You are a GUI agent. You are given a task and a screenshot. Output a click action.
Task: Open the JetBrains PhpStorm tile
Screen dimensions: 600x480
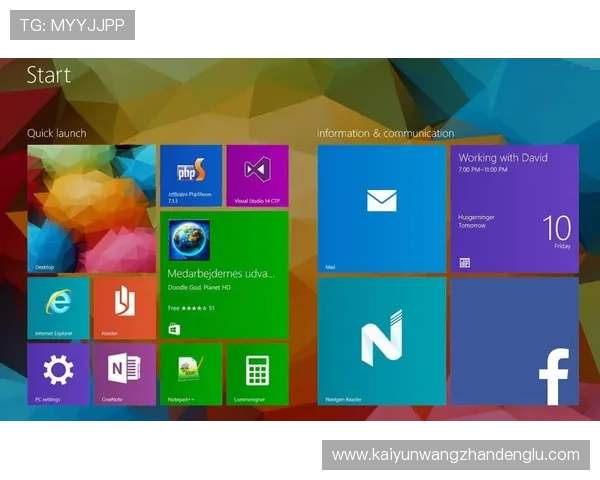click(190, 175)
